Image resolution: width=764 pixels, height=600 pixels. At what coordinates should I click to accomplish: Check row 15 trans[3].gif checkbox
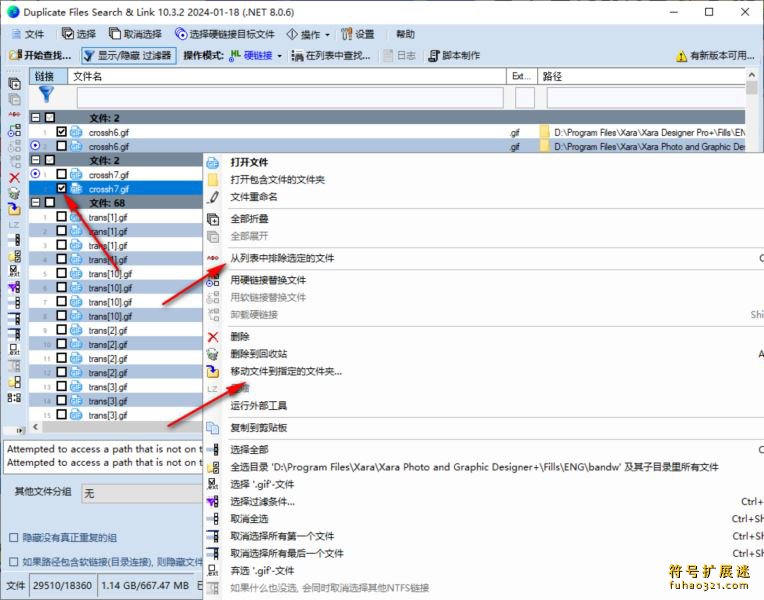[x=61, y=415]
